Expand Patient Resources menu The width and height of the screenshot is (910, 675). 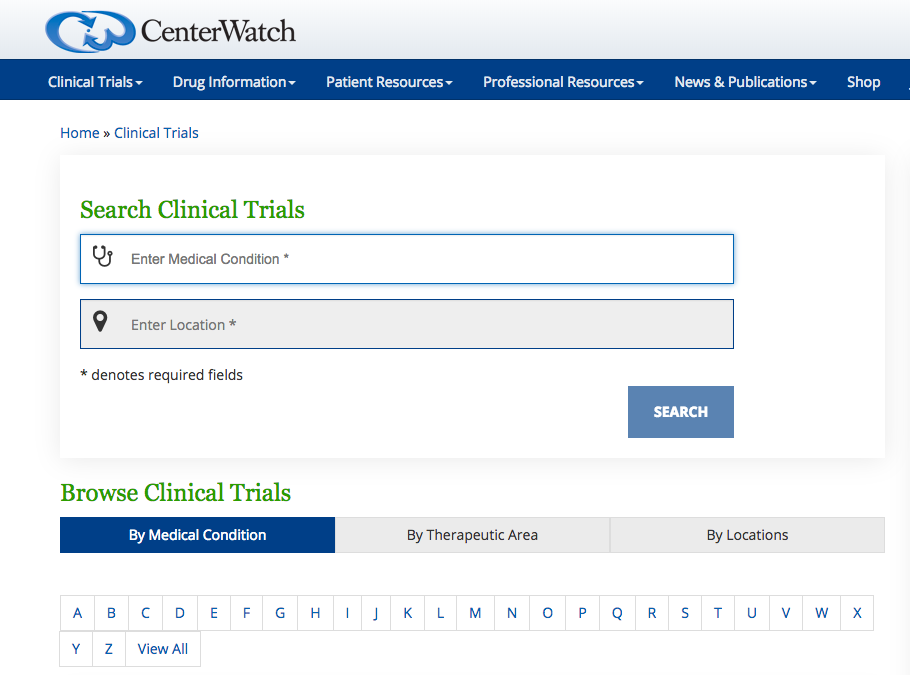(x=389, y=82)
